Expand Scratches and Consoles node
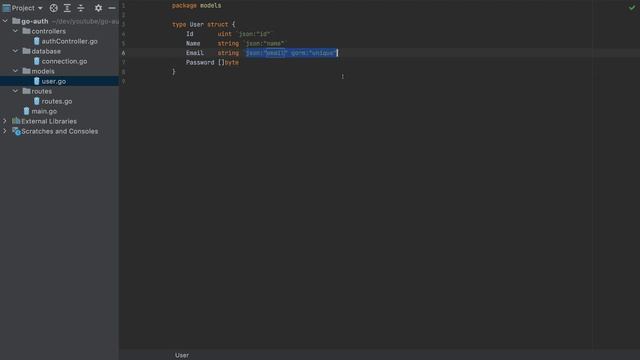The image size is (640, 360). (x=5, y=131)
